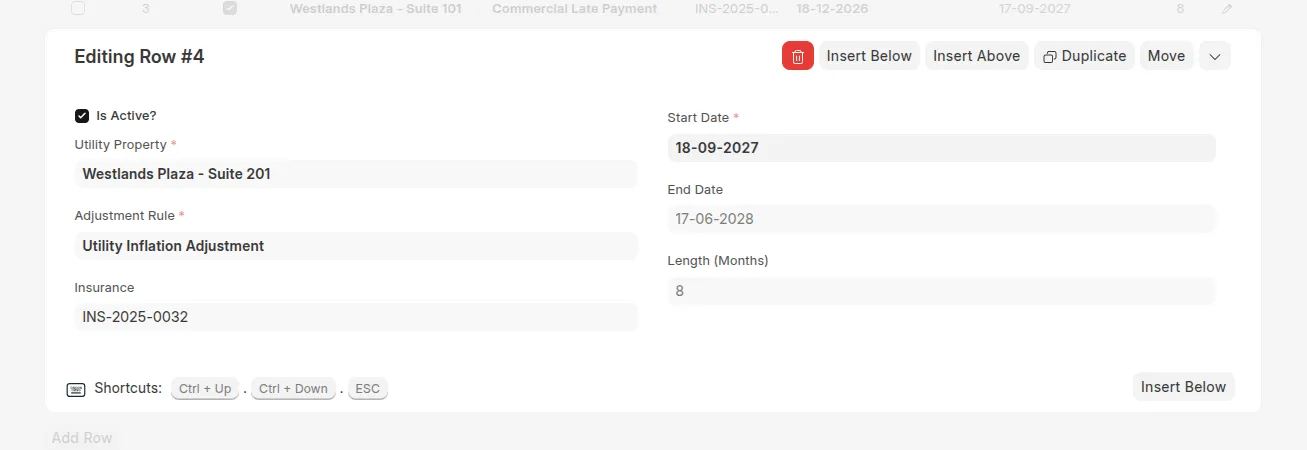
Task: Click the Start Date field
Action: [942, 148]
